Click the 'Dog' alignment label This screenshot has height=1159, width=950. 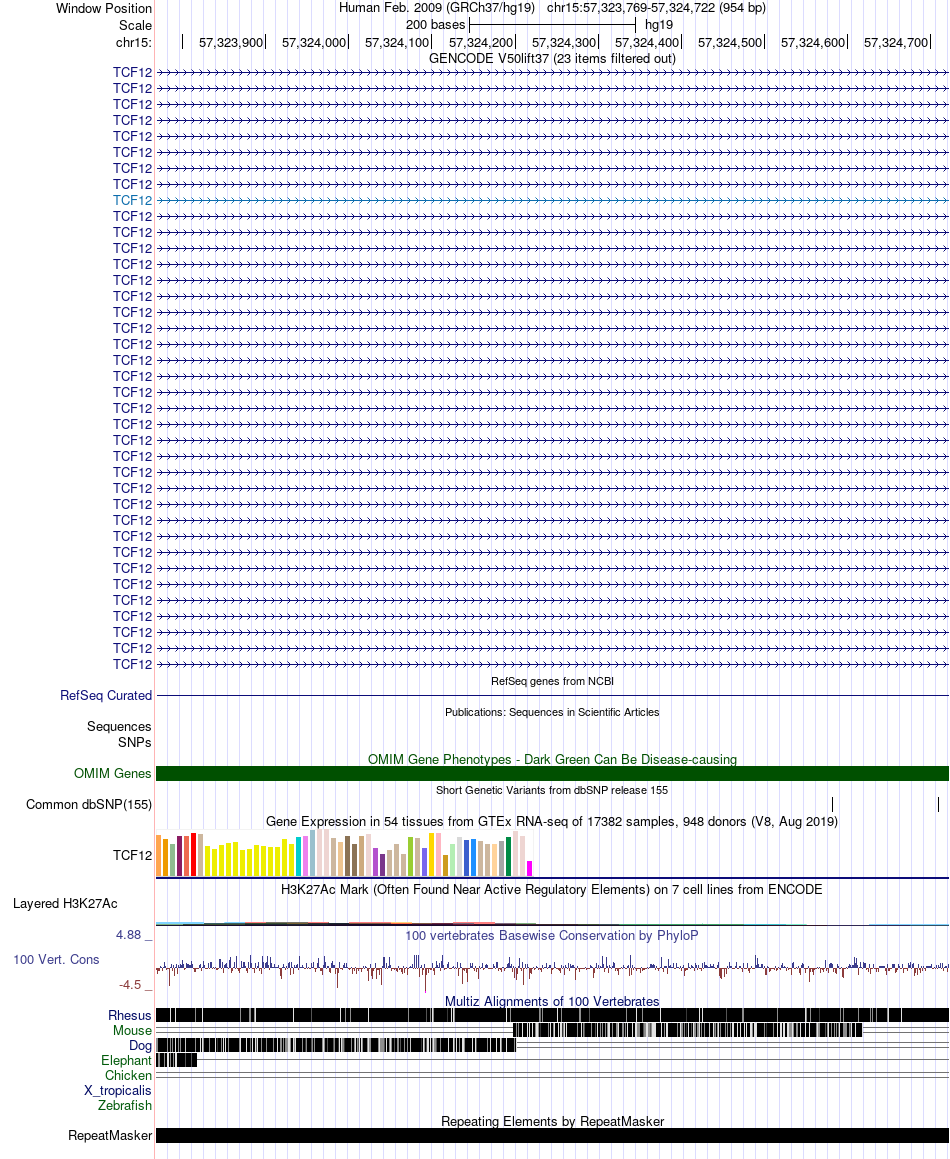[140, 1045]
